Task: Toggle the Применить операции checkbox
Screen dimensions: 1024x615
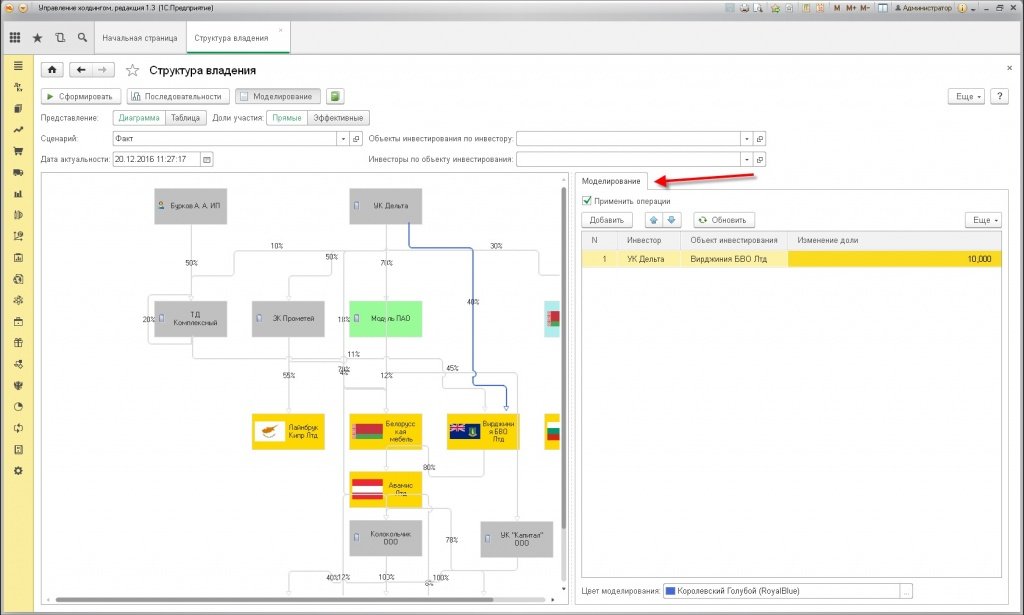Action: coord(586,201)
